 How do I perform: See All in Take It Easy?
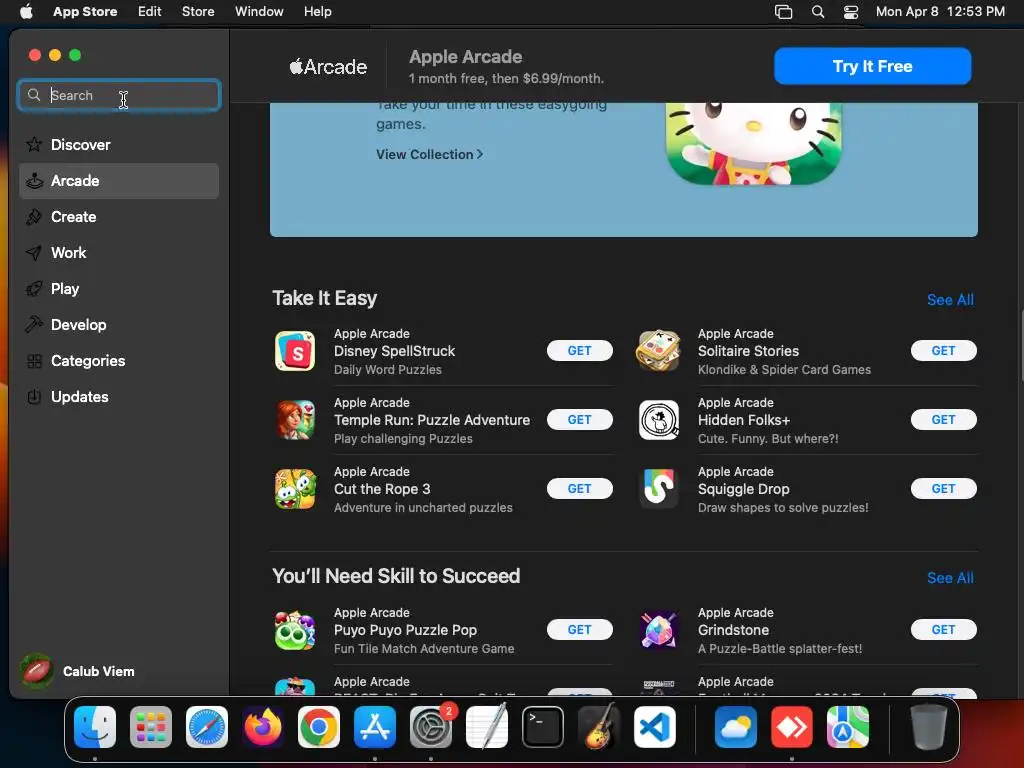coord(950,300)
